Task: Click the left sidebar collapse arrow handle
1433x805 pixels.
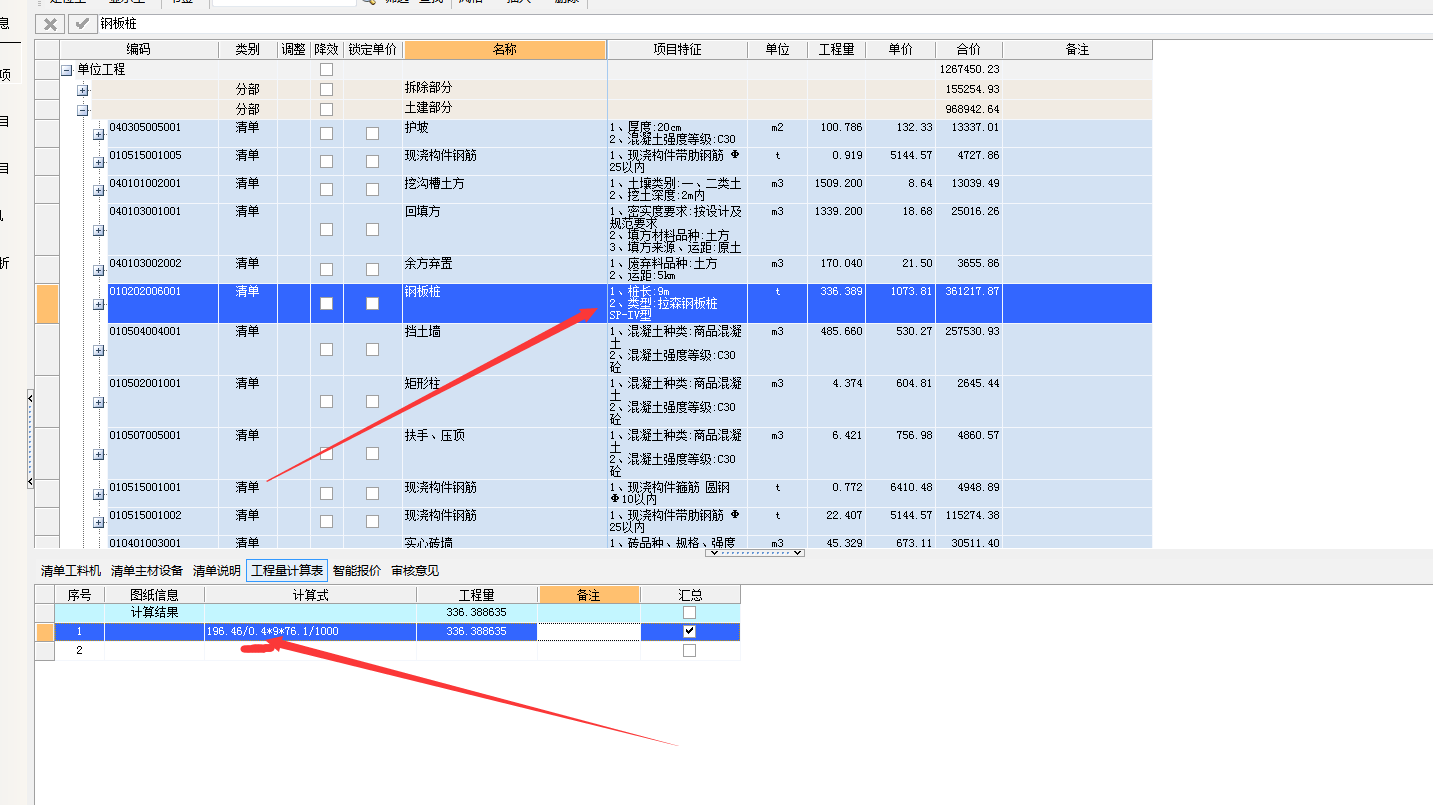Action: pyautogui.click(x=30, y=440)
